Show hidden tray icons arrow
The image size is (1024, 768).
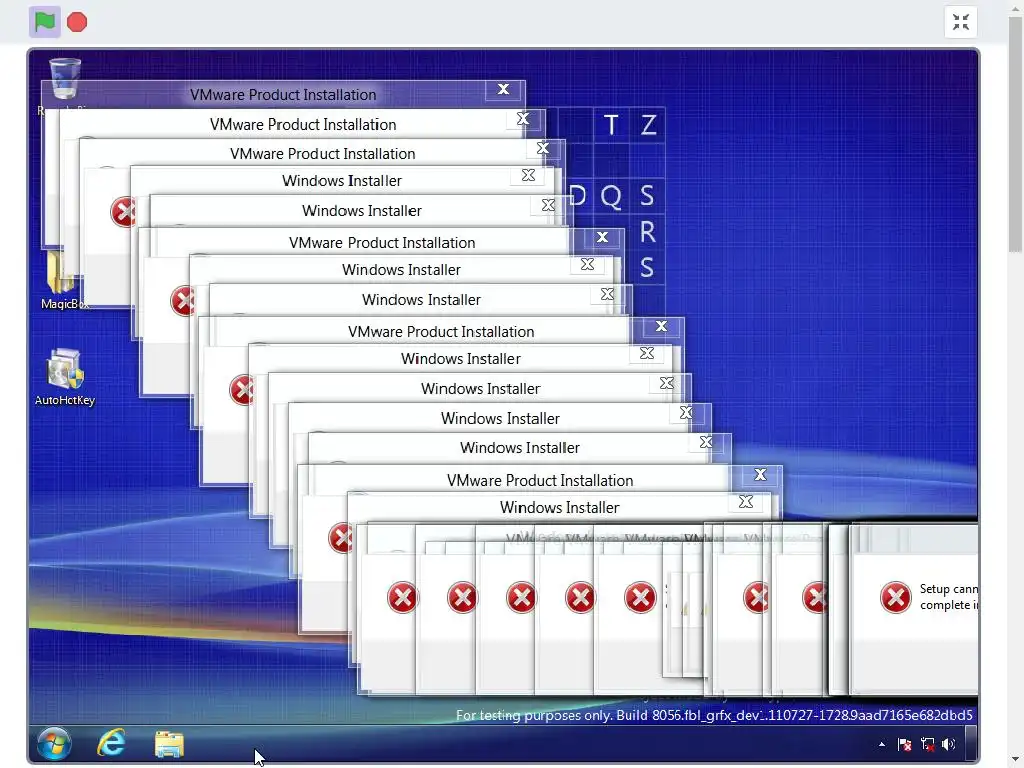[882, 744]
